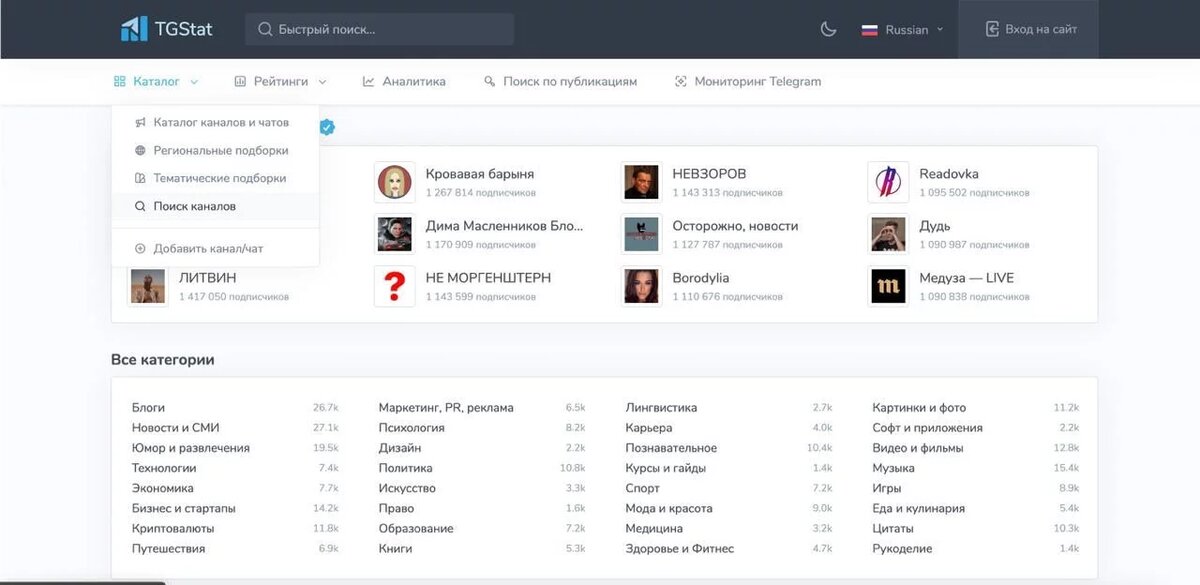Focus the Быстрый поиск search field
The width and height of the screenshot is (1200, 585).
pyautogui.click(x=379, y=29)
